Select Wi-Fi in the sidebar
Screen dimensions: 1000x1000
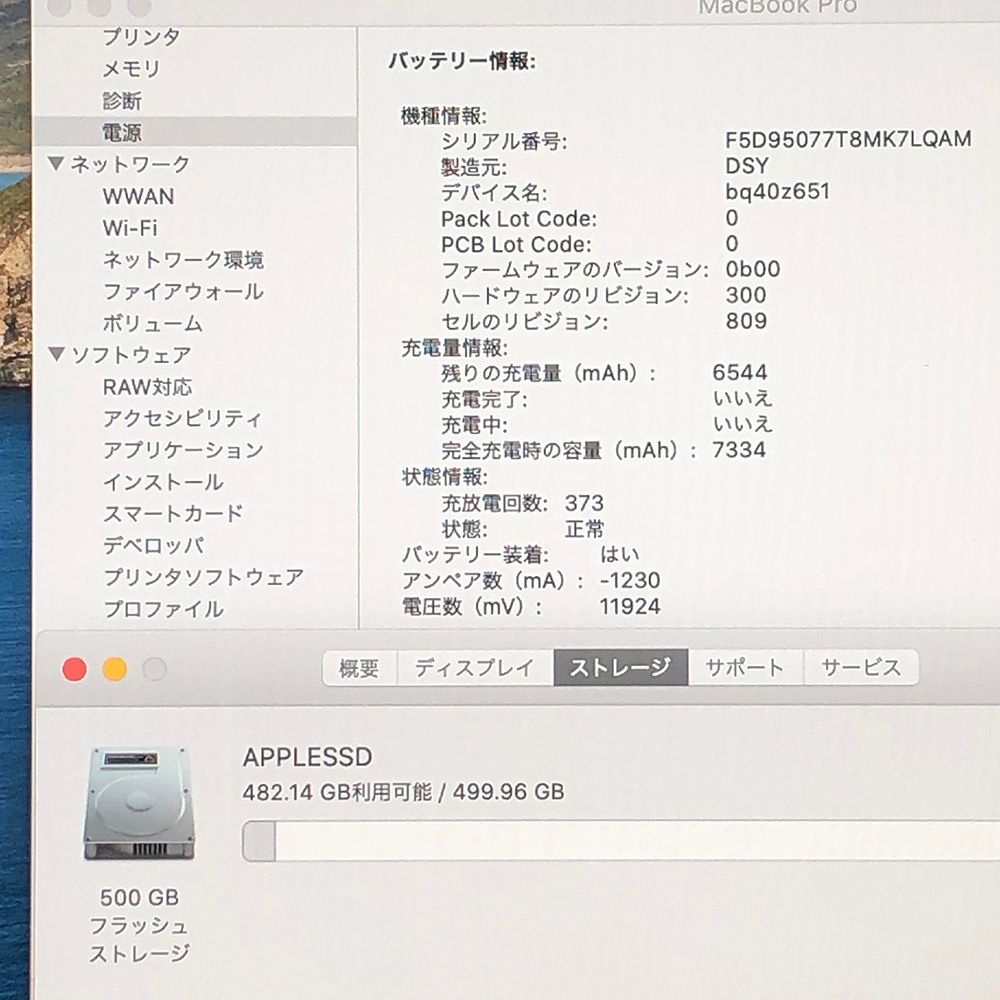coord(130,228)
